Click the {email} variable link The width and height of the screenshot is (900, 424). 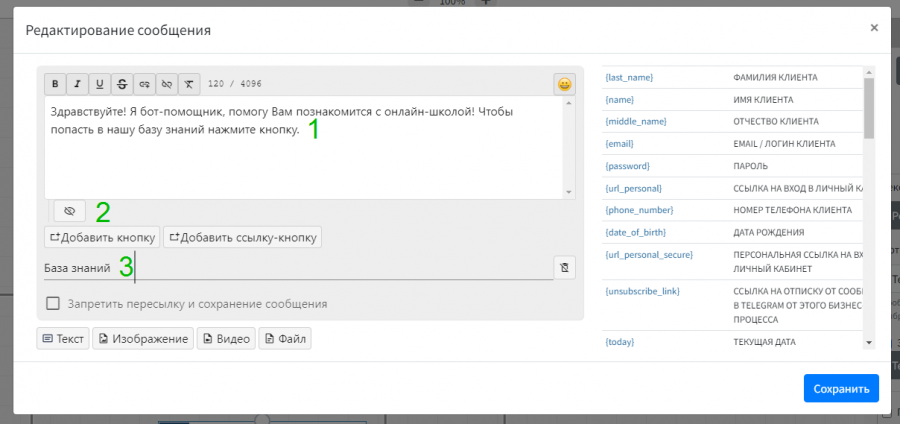pyautogui.click(x=620, y=144)
